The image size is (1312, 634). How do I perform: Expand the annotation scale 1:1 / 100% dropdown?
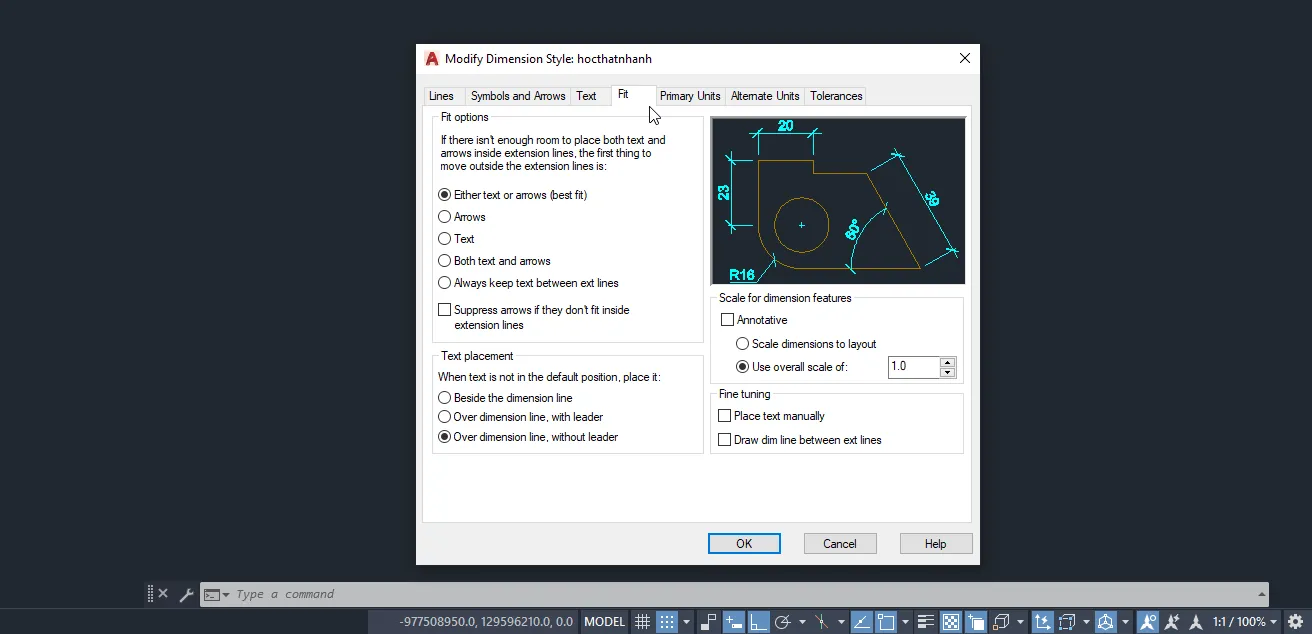(1246, 622)
